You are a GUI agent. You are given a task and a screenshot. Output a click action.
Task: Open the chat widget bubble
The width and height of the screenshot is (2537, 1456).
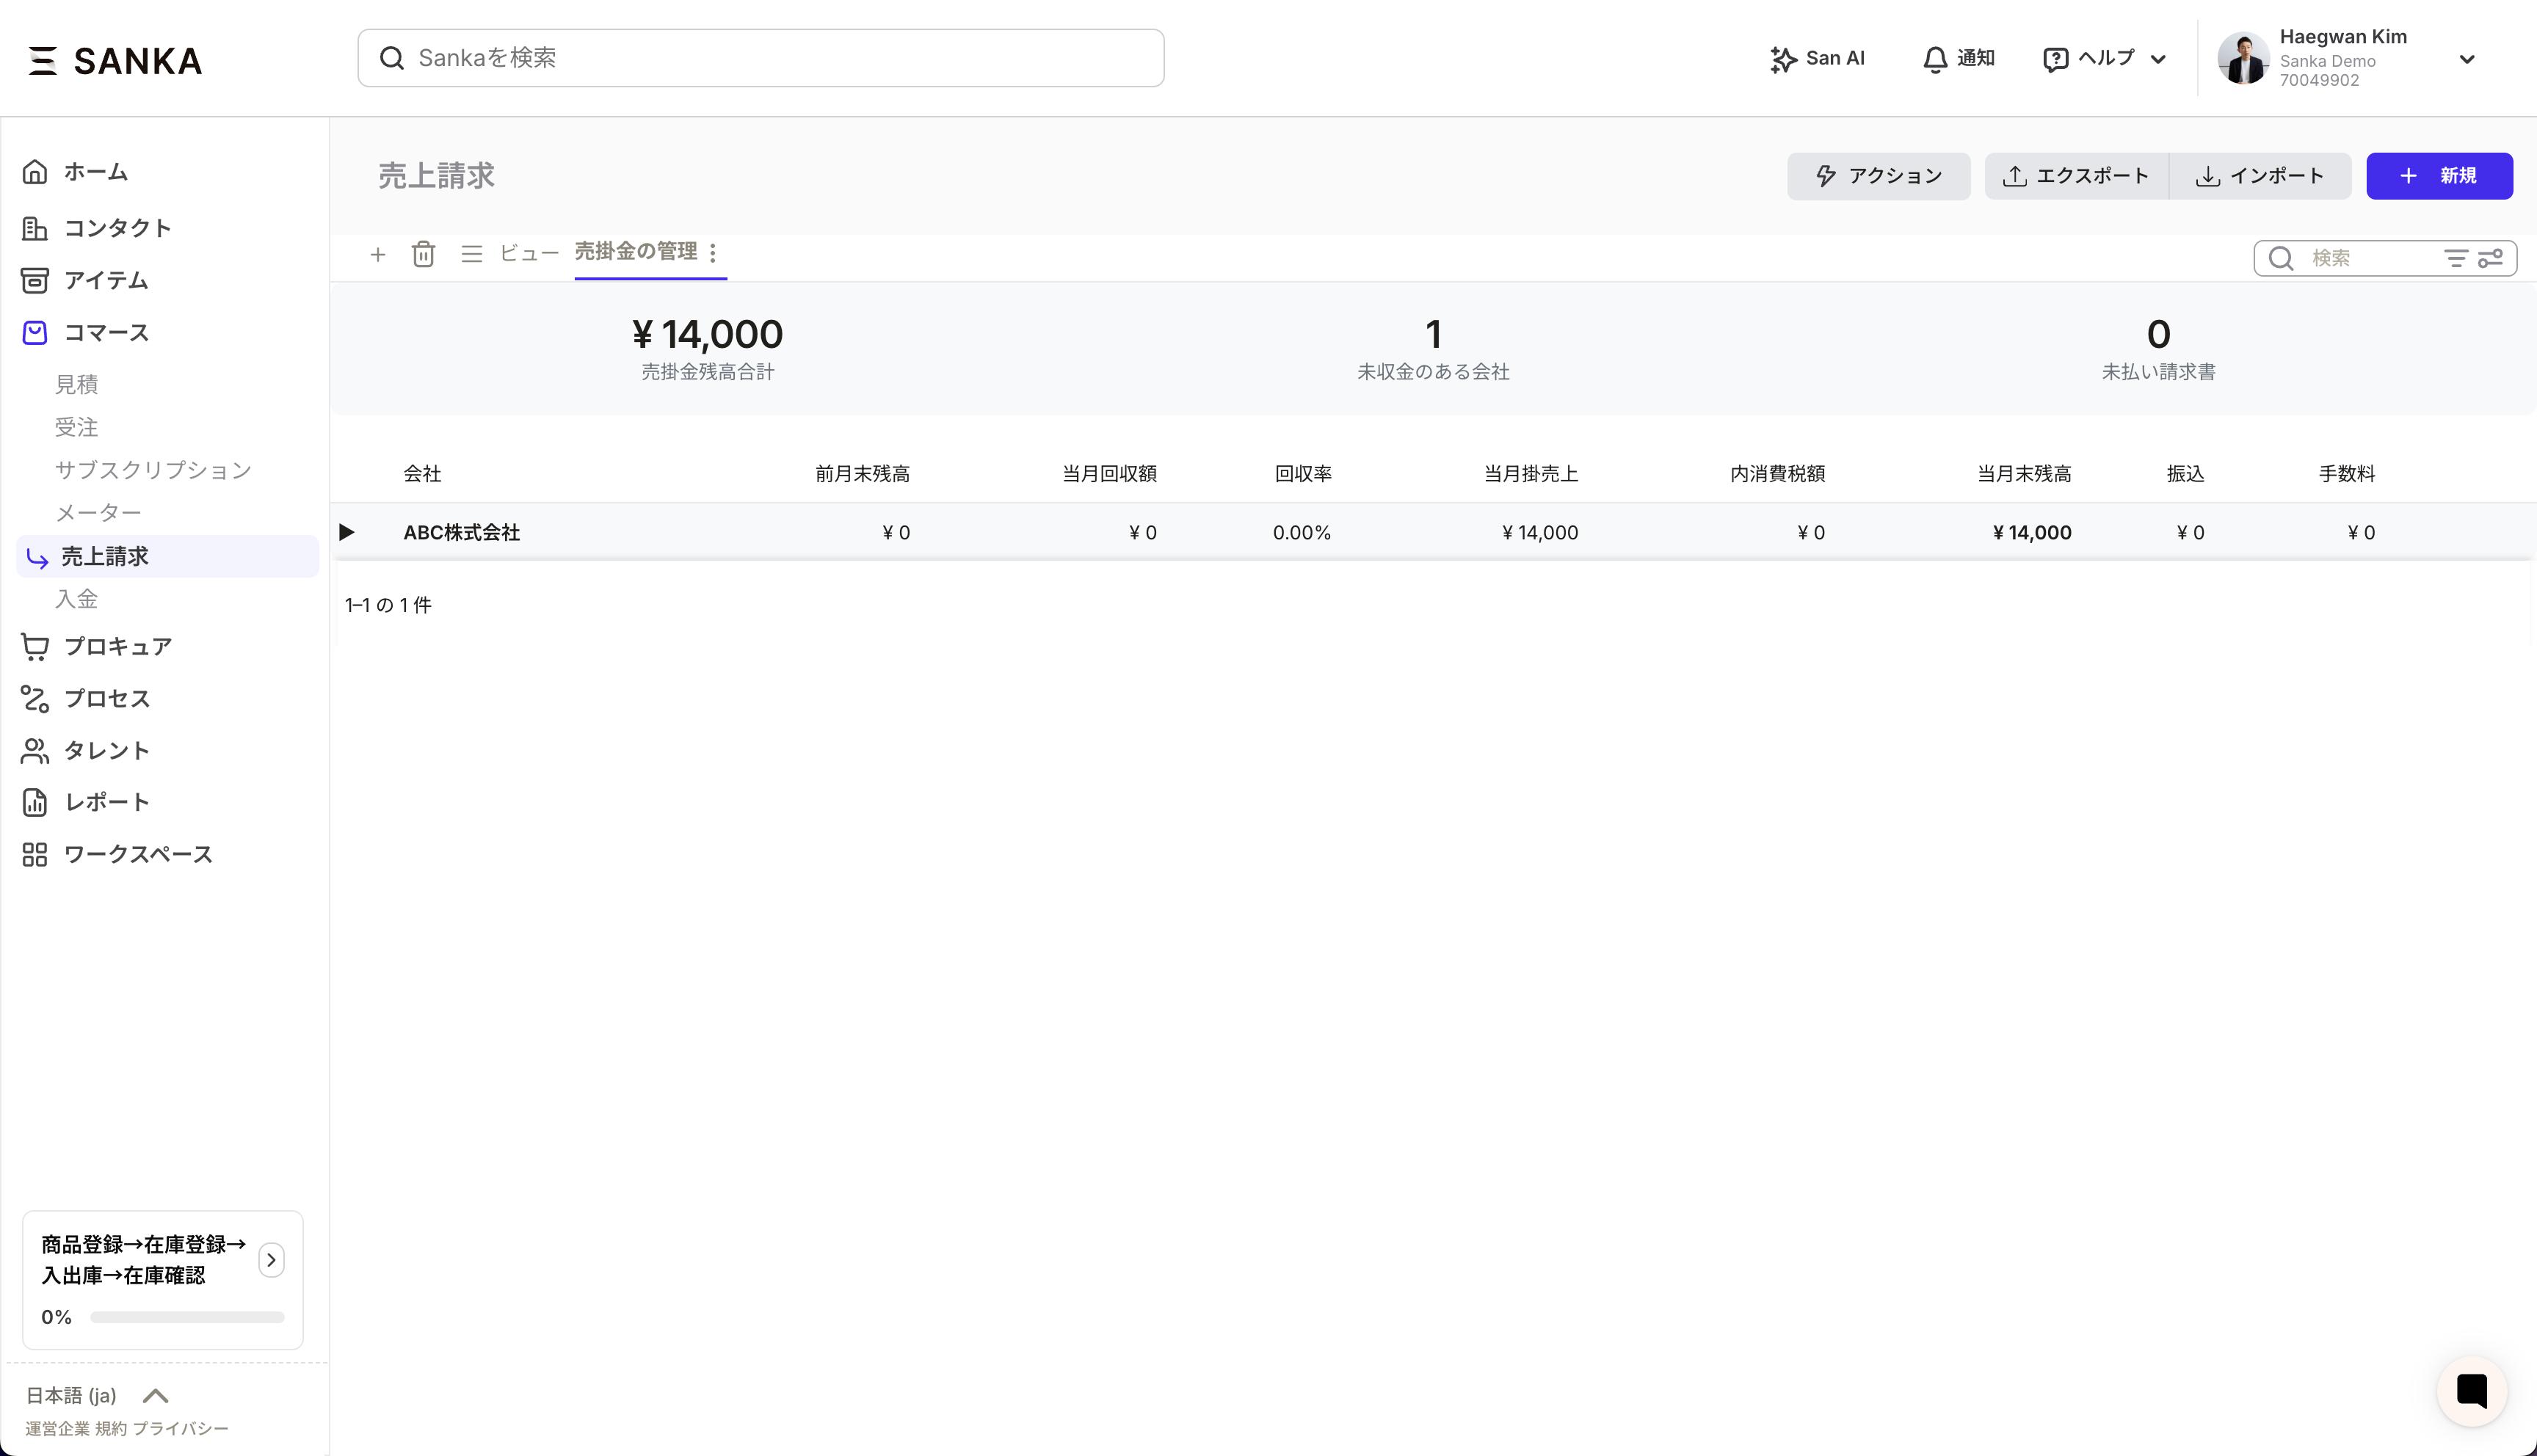[2471, 1390]
